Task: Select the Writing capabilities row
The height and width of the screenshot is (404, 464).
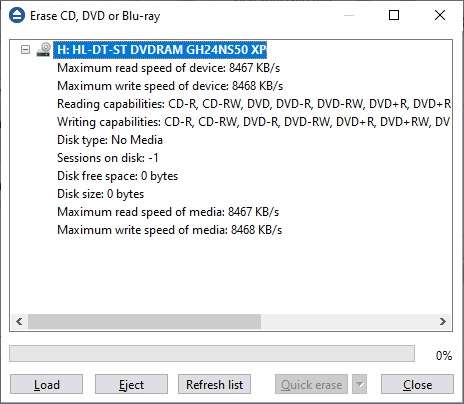Action: pyautogui.click(x=254, y=122)
